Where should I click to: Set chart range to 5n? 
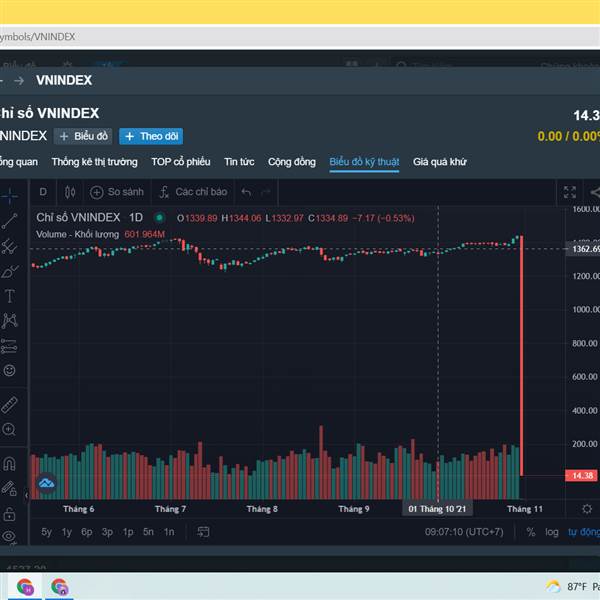[148, 532]
